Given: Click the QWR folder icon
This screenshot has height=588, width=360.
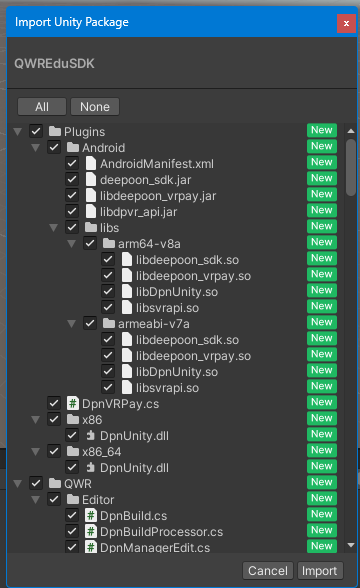Looking at the screenshot, I should [55, 483].
